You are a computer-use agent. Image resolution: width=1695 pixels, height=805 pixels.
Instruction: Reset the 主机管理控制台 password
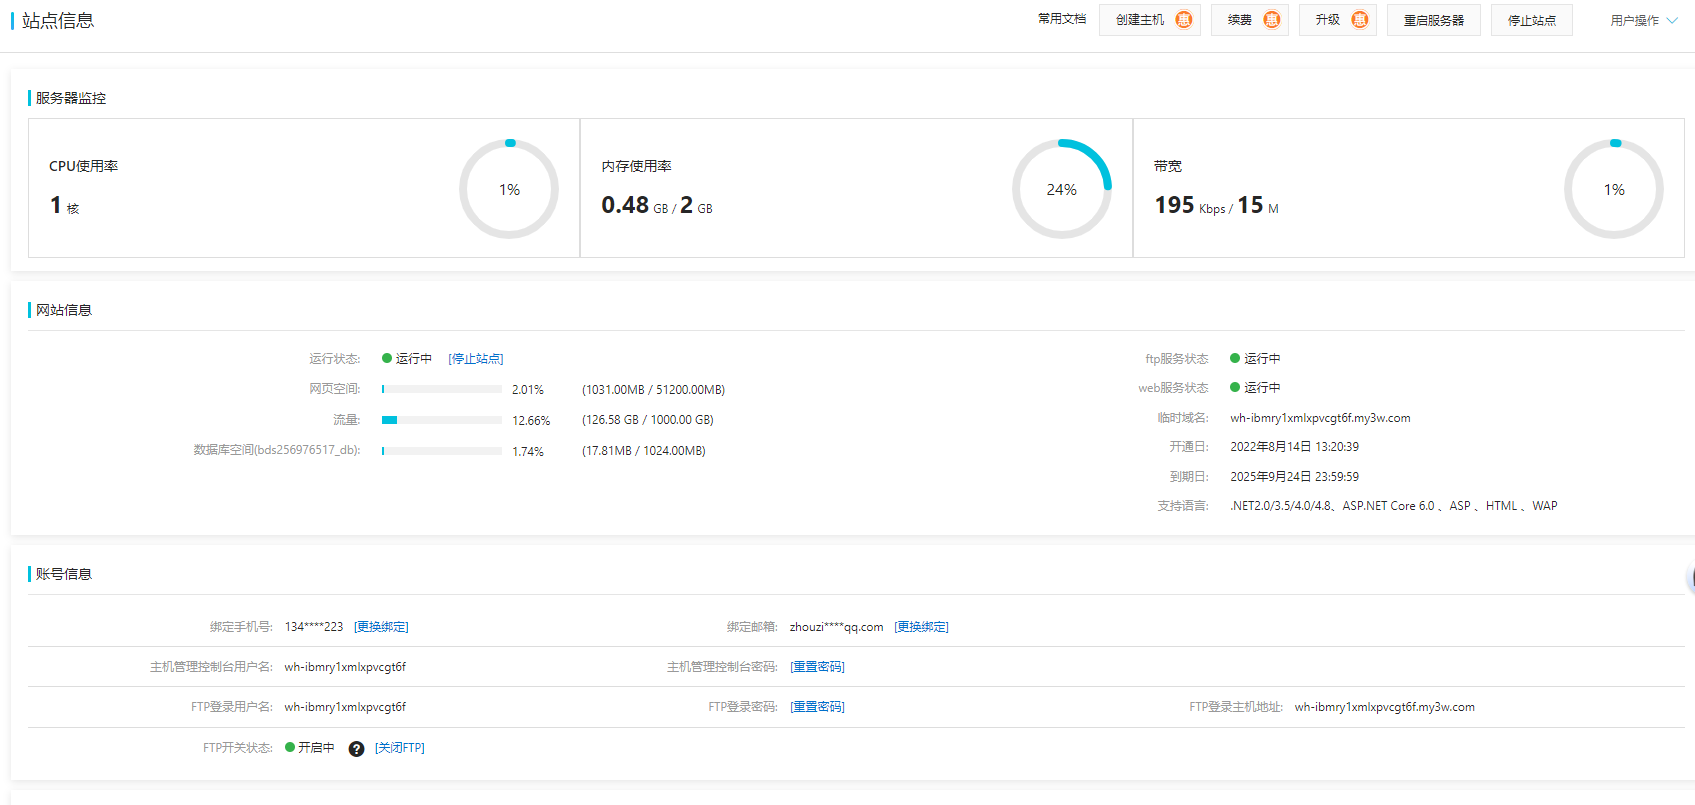coord(817,667)
